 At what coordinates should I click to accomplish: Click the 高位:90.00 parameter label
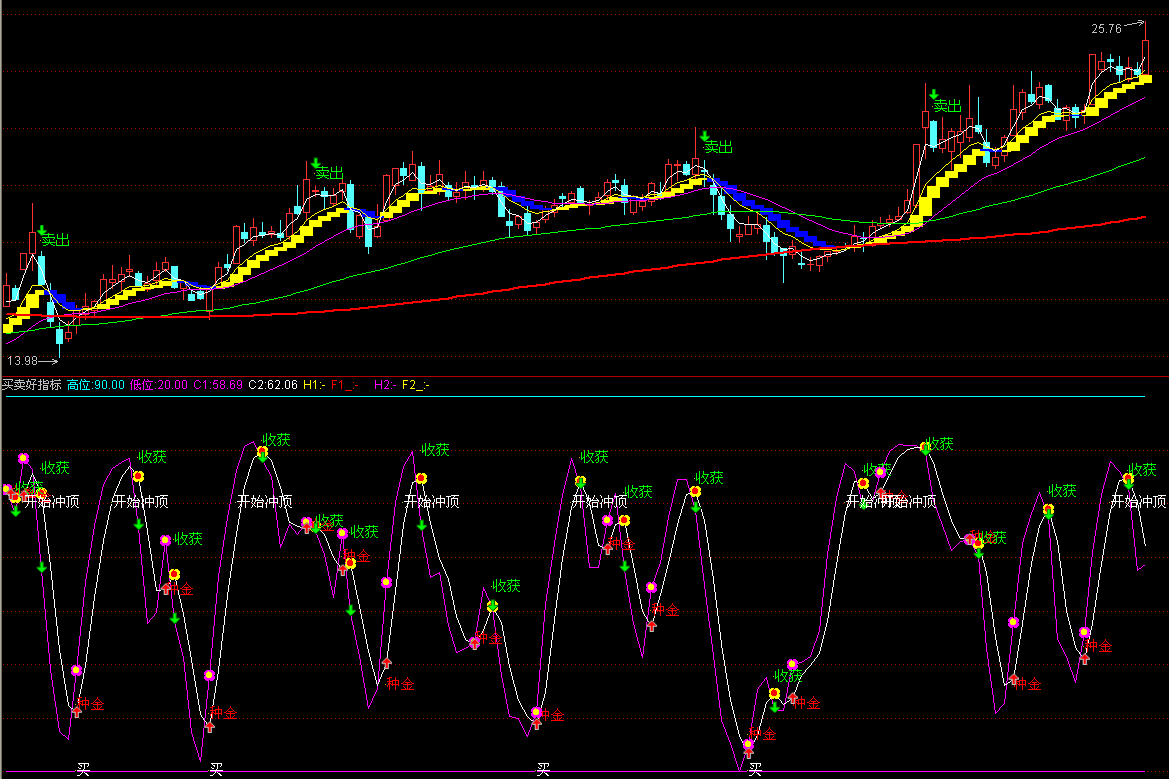[x=96, y=384]
